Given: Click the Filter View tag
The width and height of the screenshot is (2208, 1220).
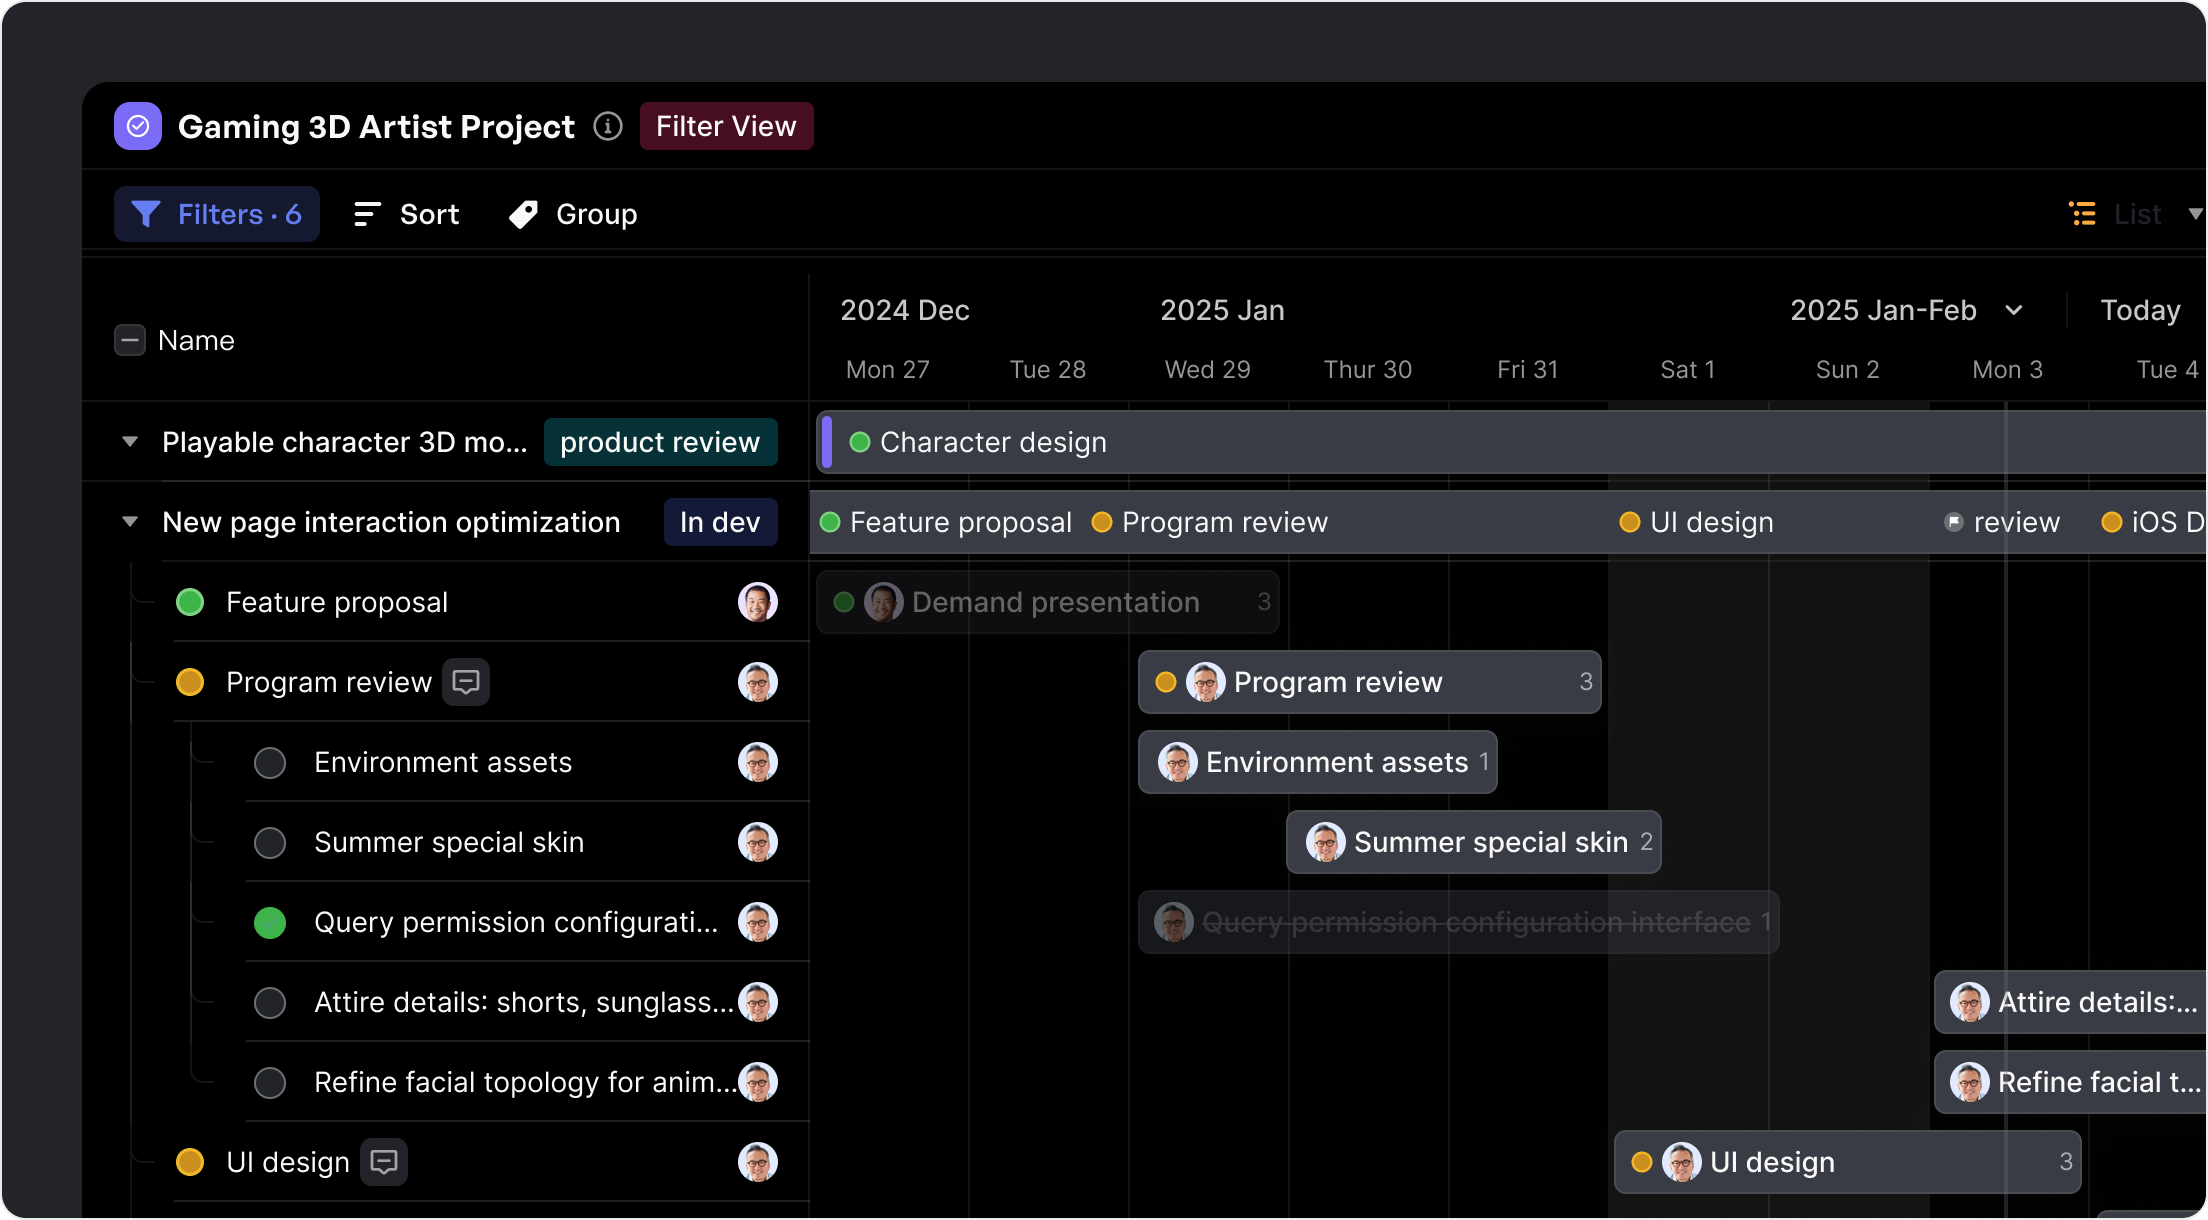Looking at the screenshot, I should click(726, 126).
